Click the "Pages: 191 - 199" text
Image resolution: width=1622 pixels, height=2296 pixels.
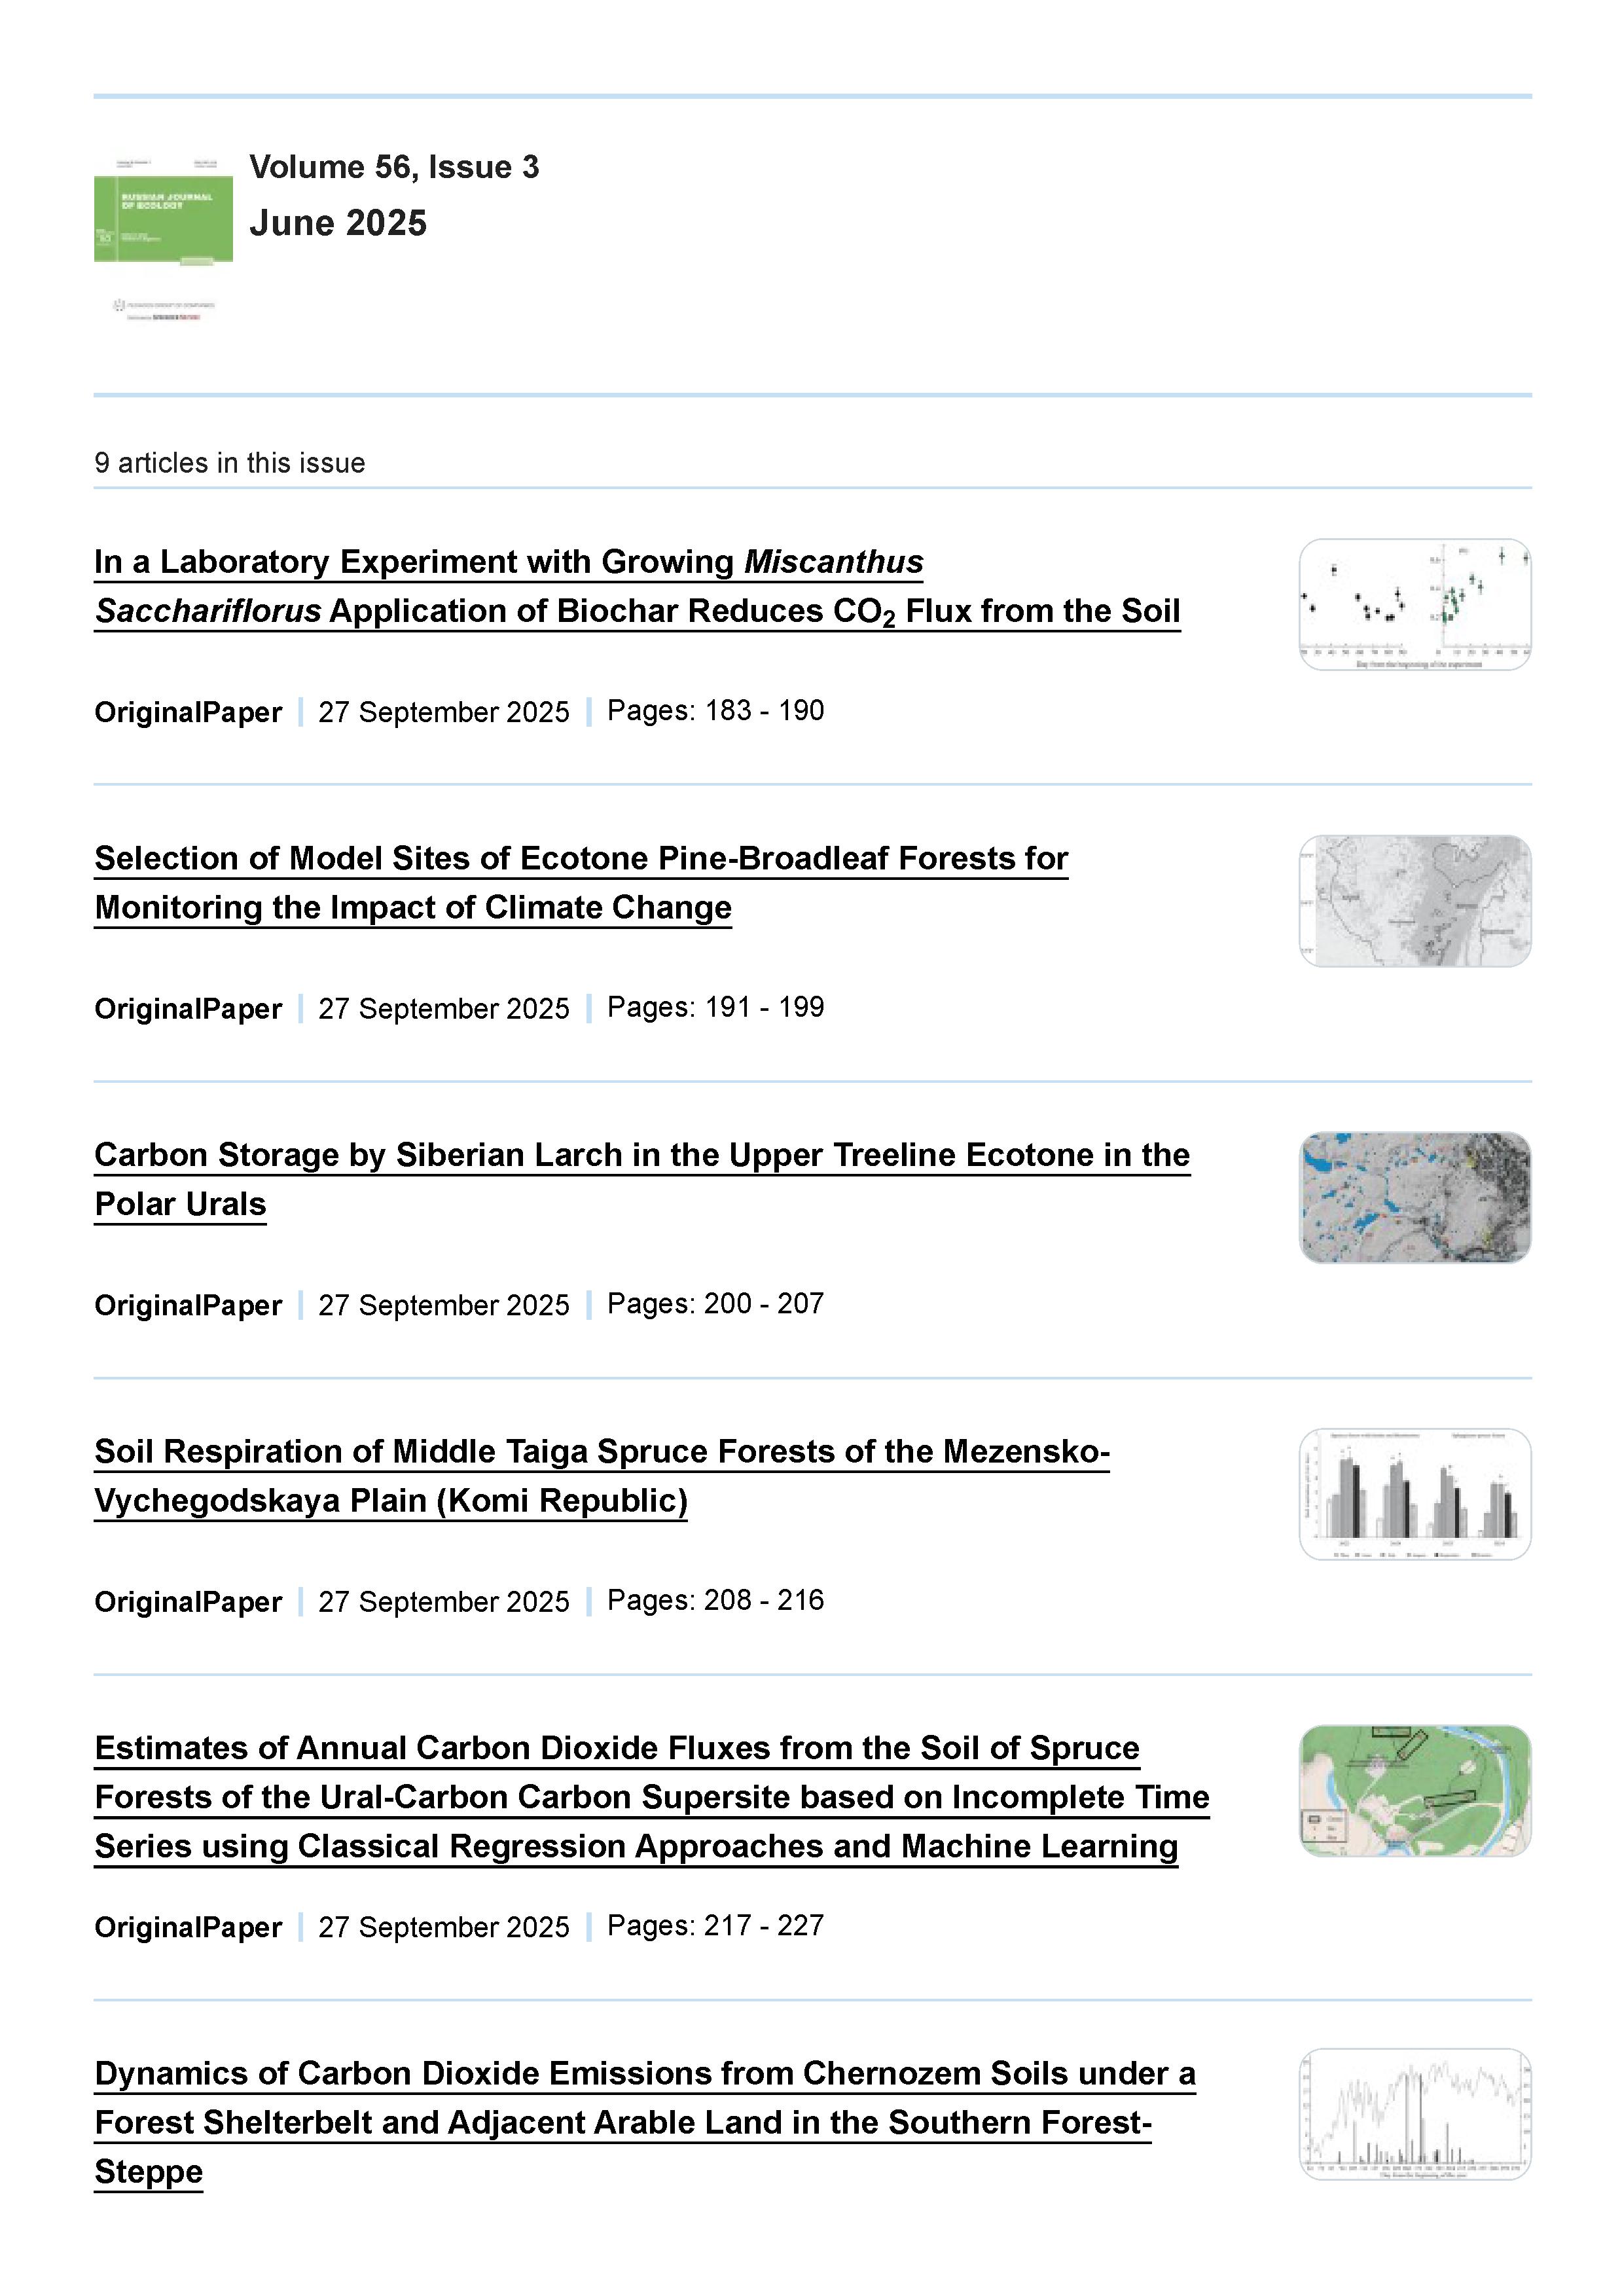(x=715, y=1007)
